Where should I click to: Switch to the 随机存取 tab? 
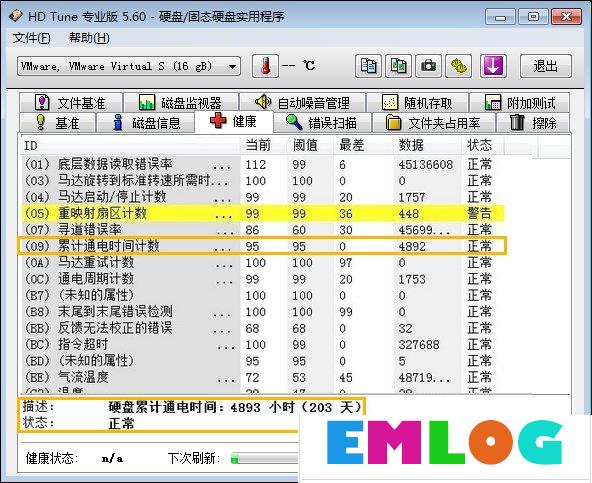click(417, 102)
